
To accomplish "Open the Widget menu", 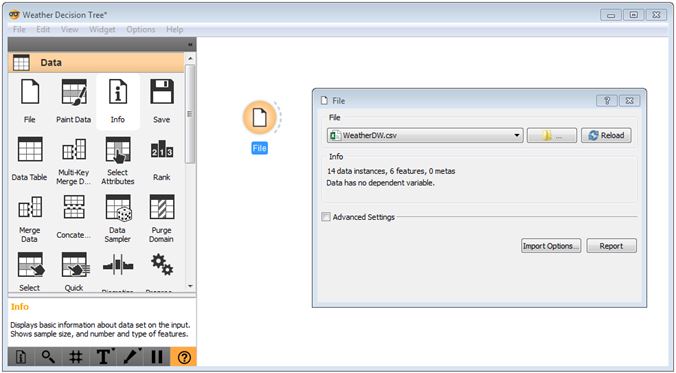I will pyautogui.click(x=103, y=29).
